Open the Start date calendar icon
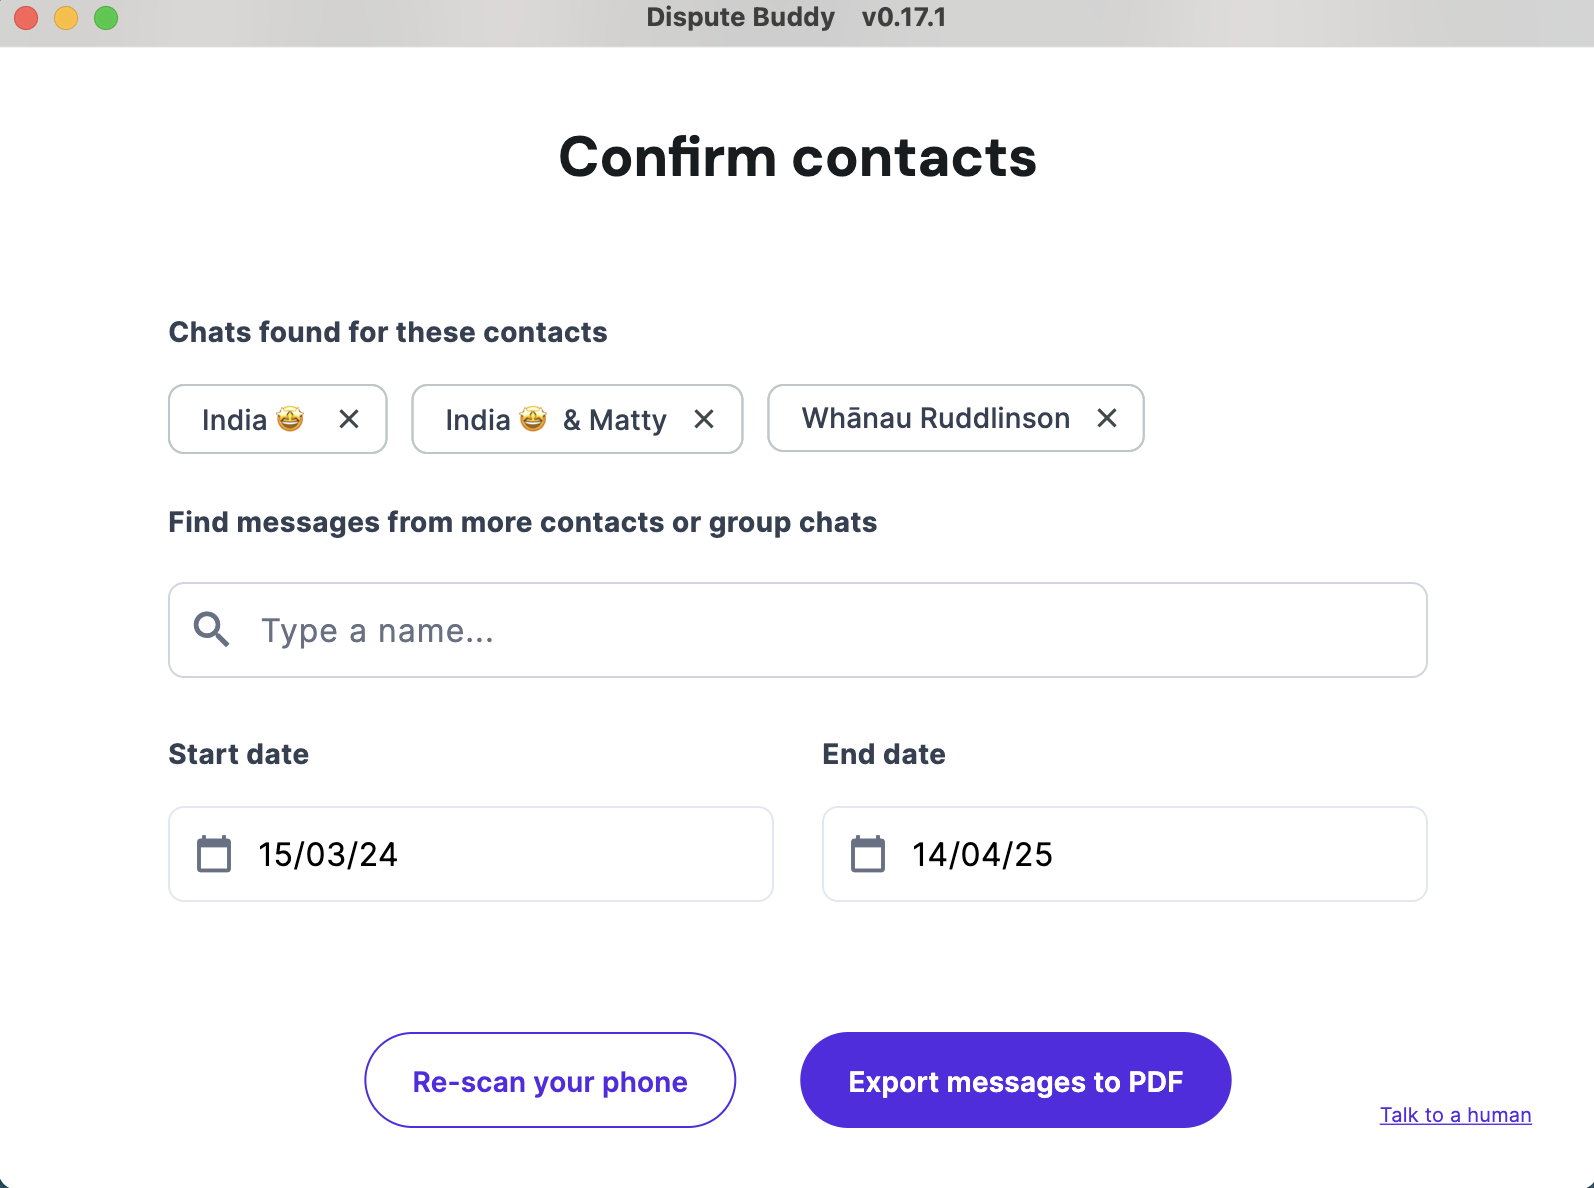 click(214, 854)
